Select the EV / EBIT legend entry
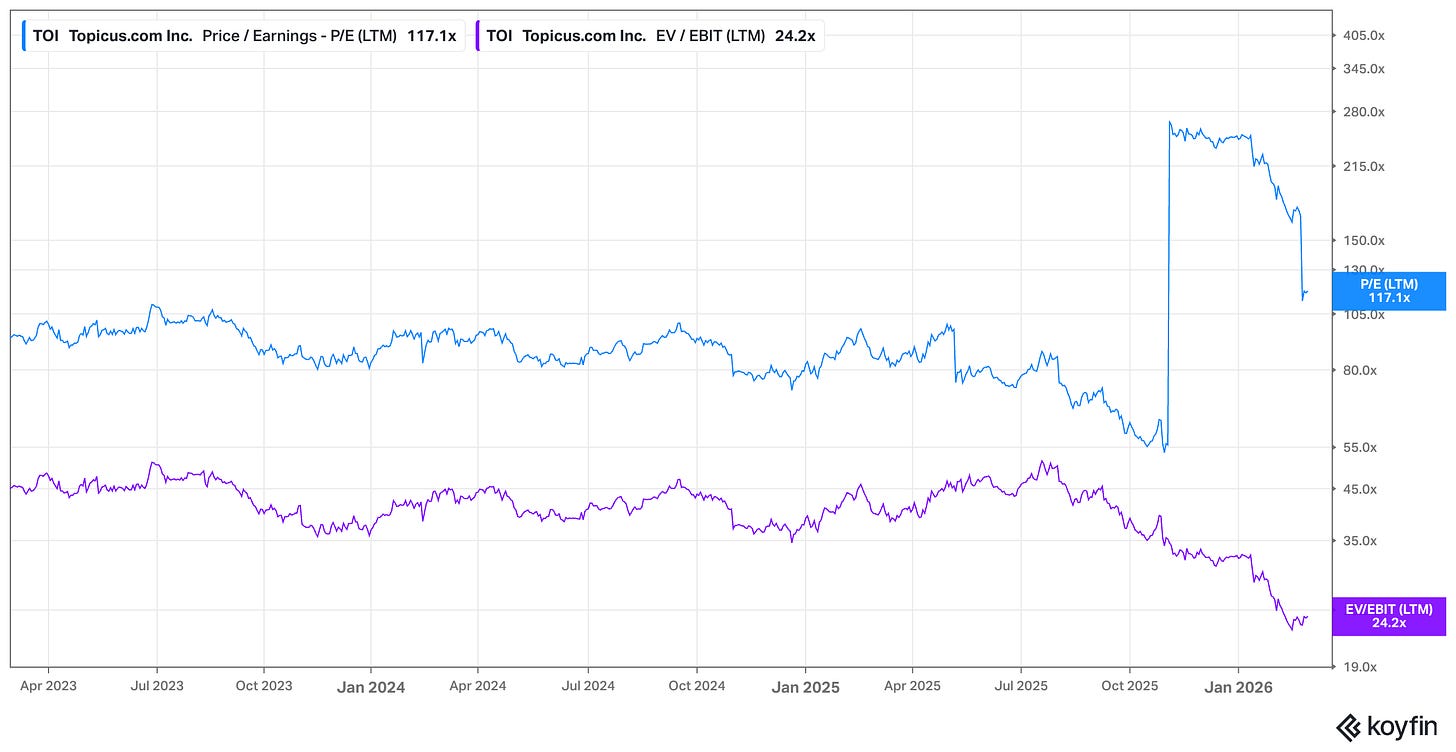Image resolution: width=1456 pixels, height=752 pixels. [x=649, y=36]
